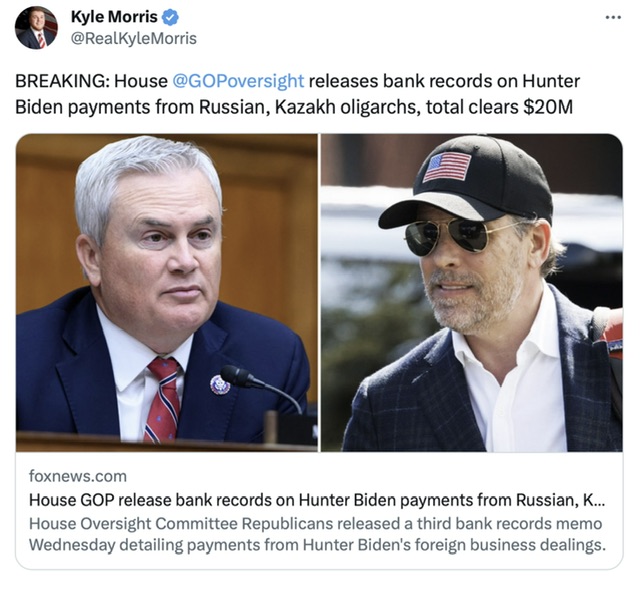This screenshot has height=589, width=640.
Task: Click the link card's white text area
Action: coord(319,510)
